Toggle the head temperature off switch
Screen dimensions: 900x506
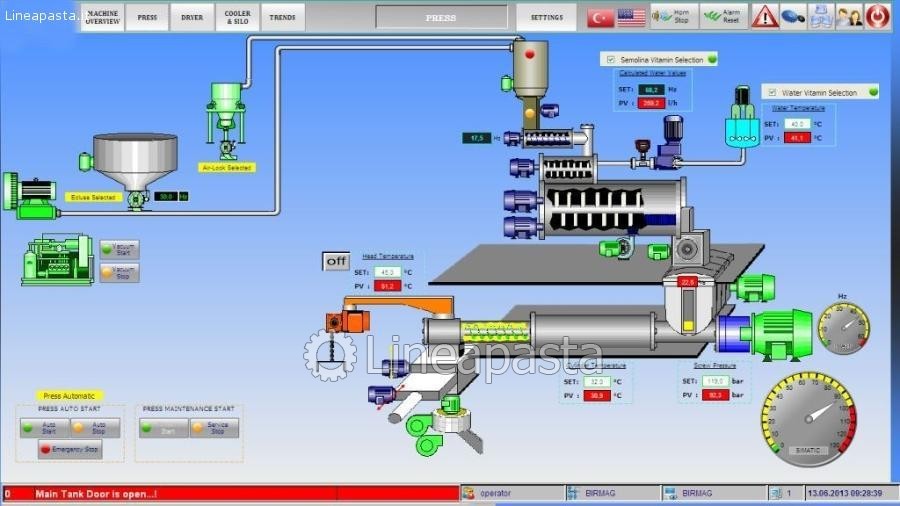coord(336,261)
